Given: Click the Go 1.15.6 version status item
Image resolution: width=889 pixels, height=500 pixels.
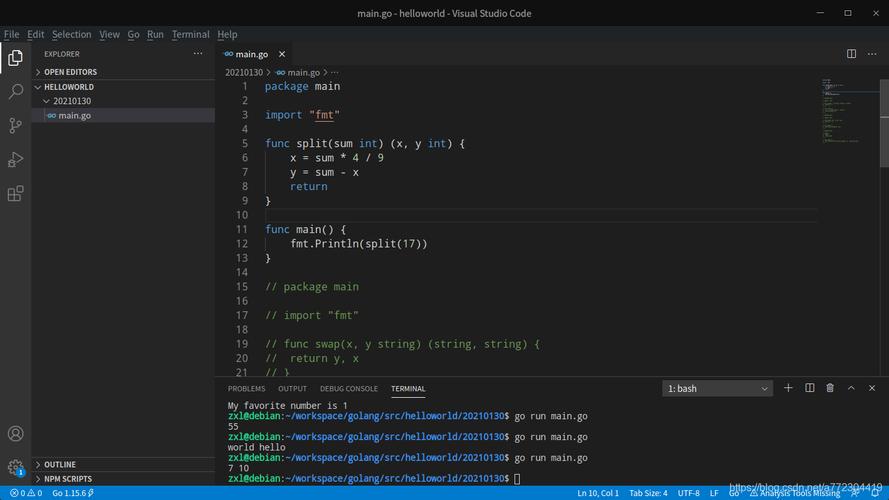Looking at the screenshot, I should (x=73, y=493).
